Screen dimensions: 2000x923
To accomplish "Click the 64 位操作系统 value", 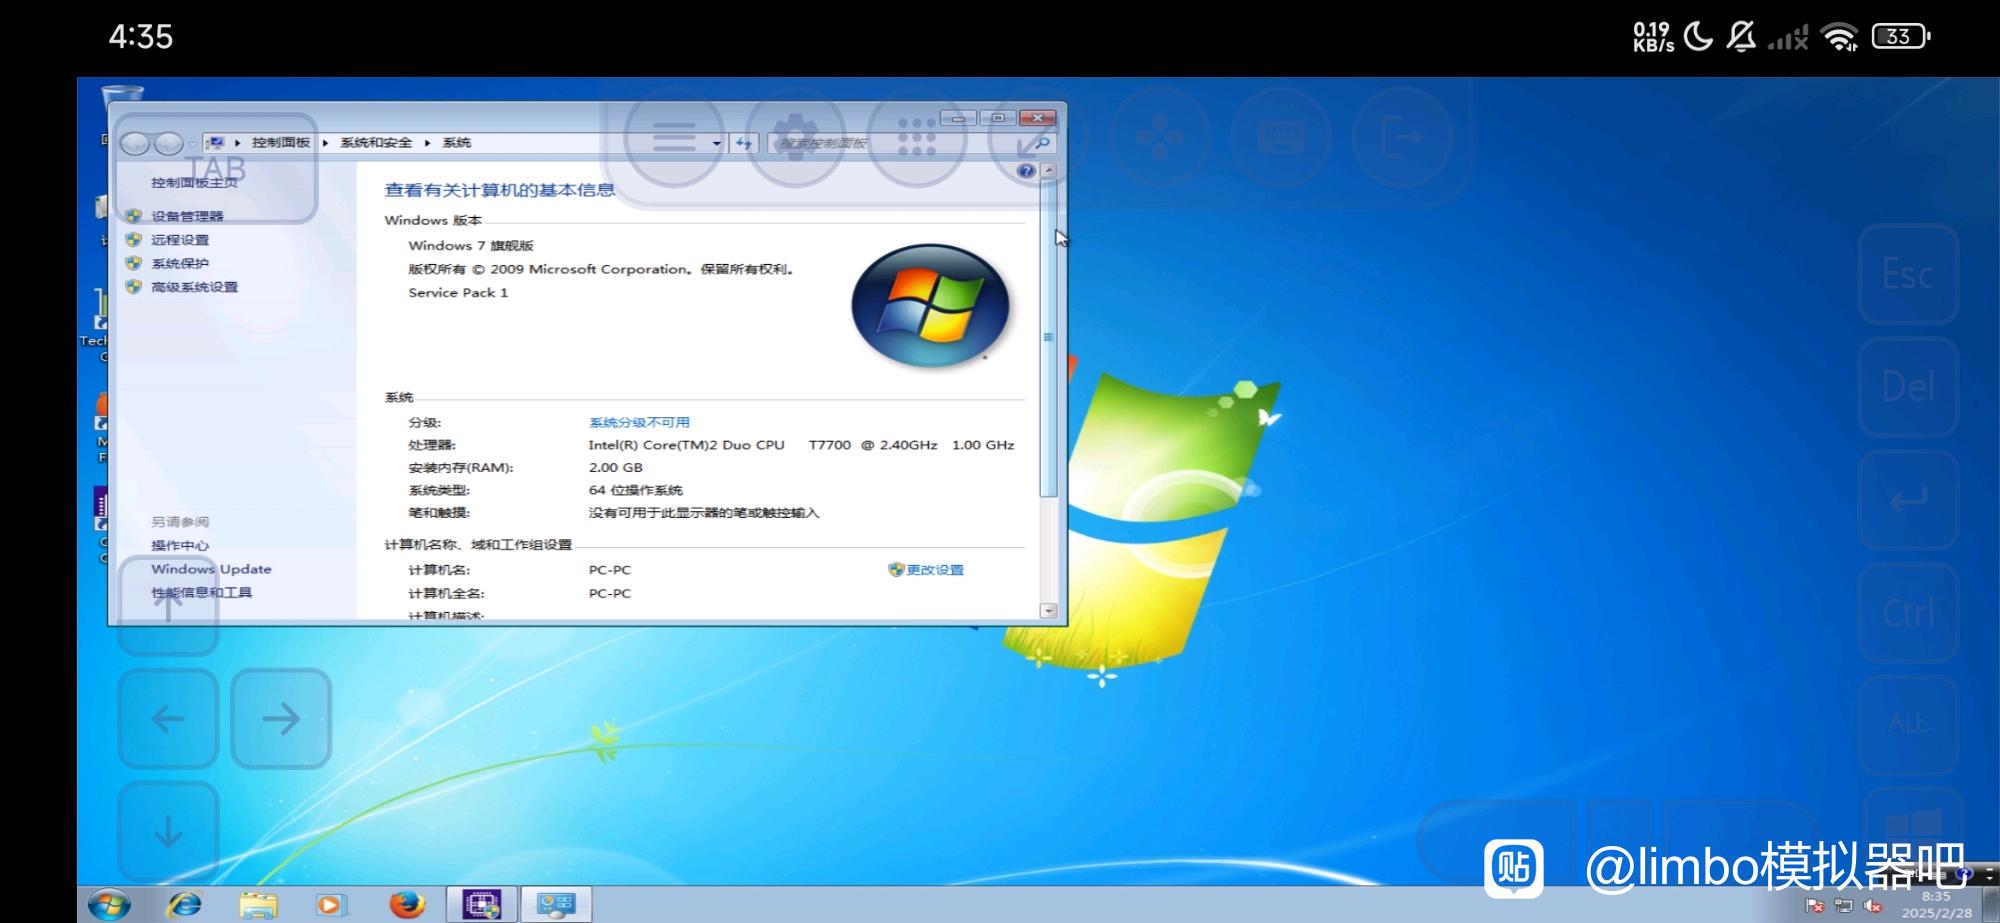I will (635, 490).
